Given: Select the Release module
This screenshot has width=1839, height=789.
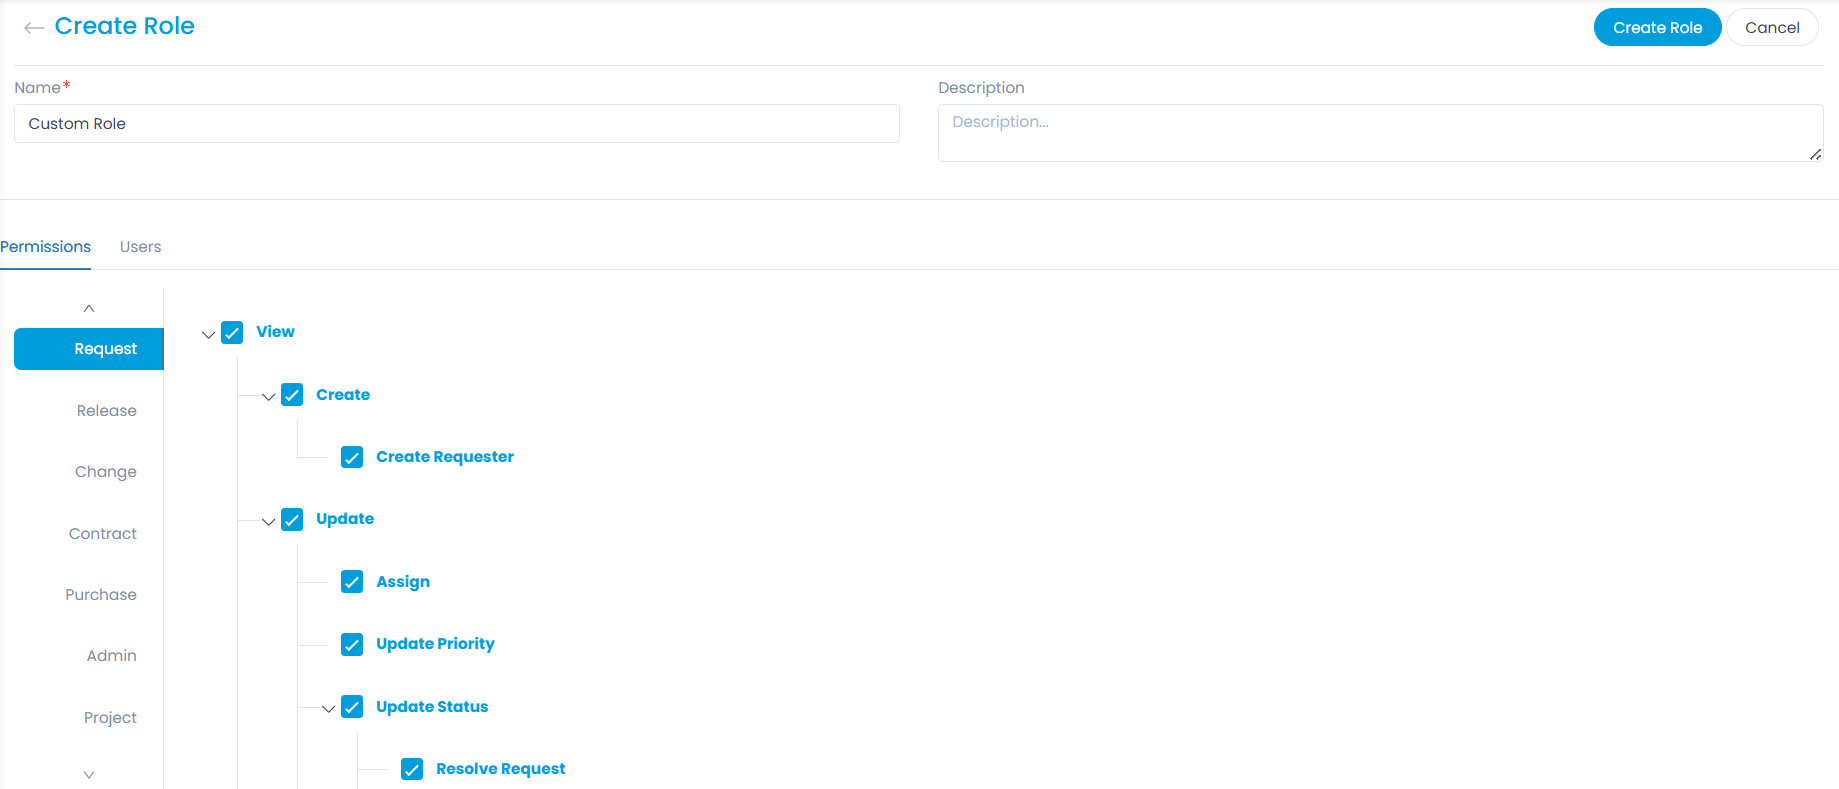Looking at the screenshot, I should pyautogui.click(x=106, y=411).
